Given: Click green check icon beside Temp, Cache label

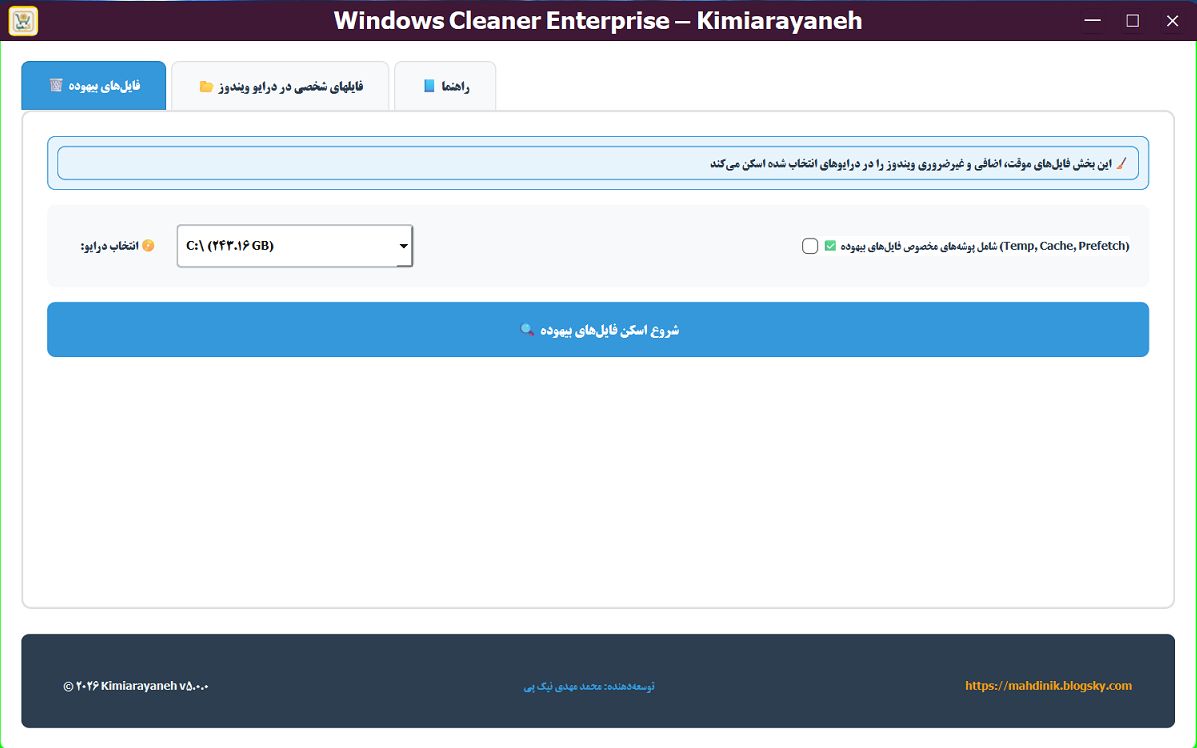Looking at the screenshot, I should (x=830, y=246).
